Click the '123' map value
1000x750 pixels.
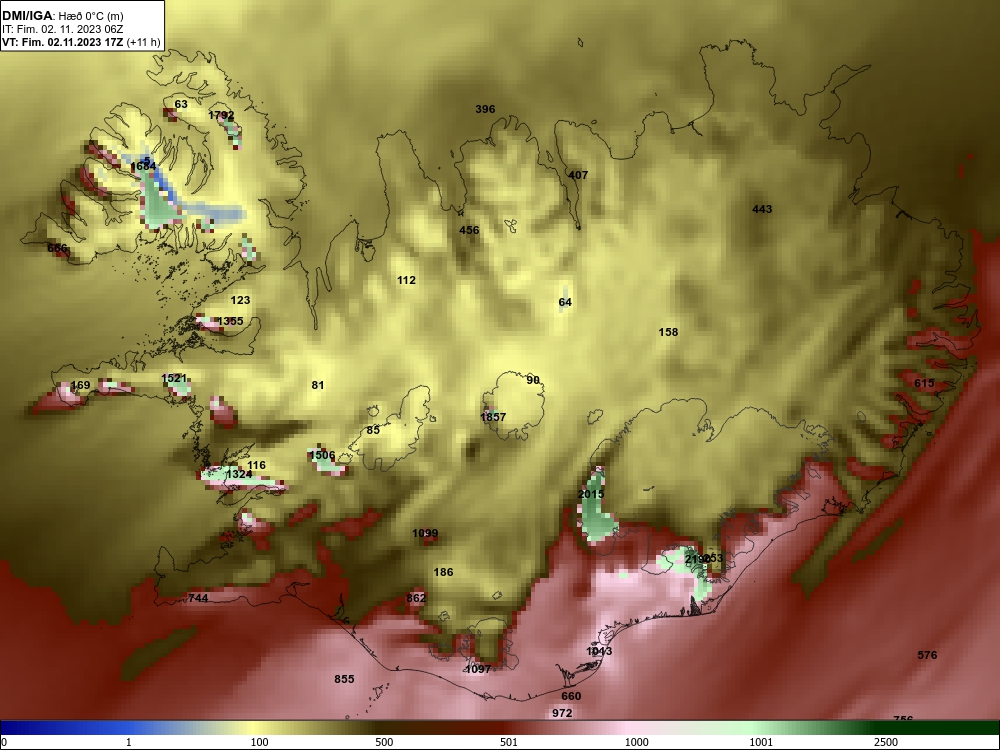(240, 300)
